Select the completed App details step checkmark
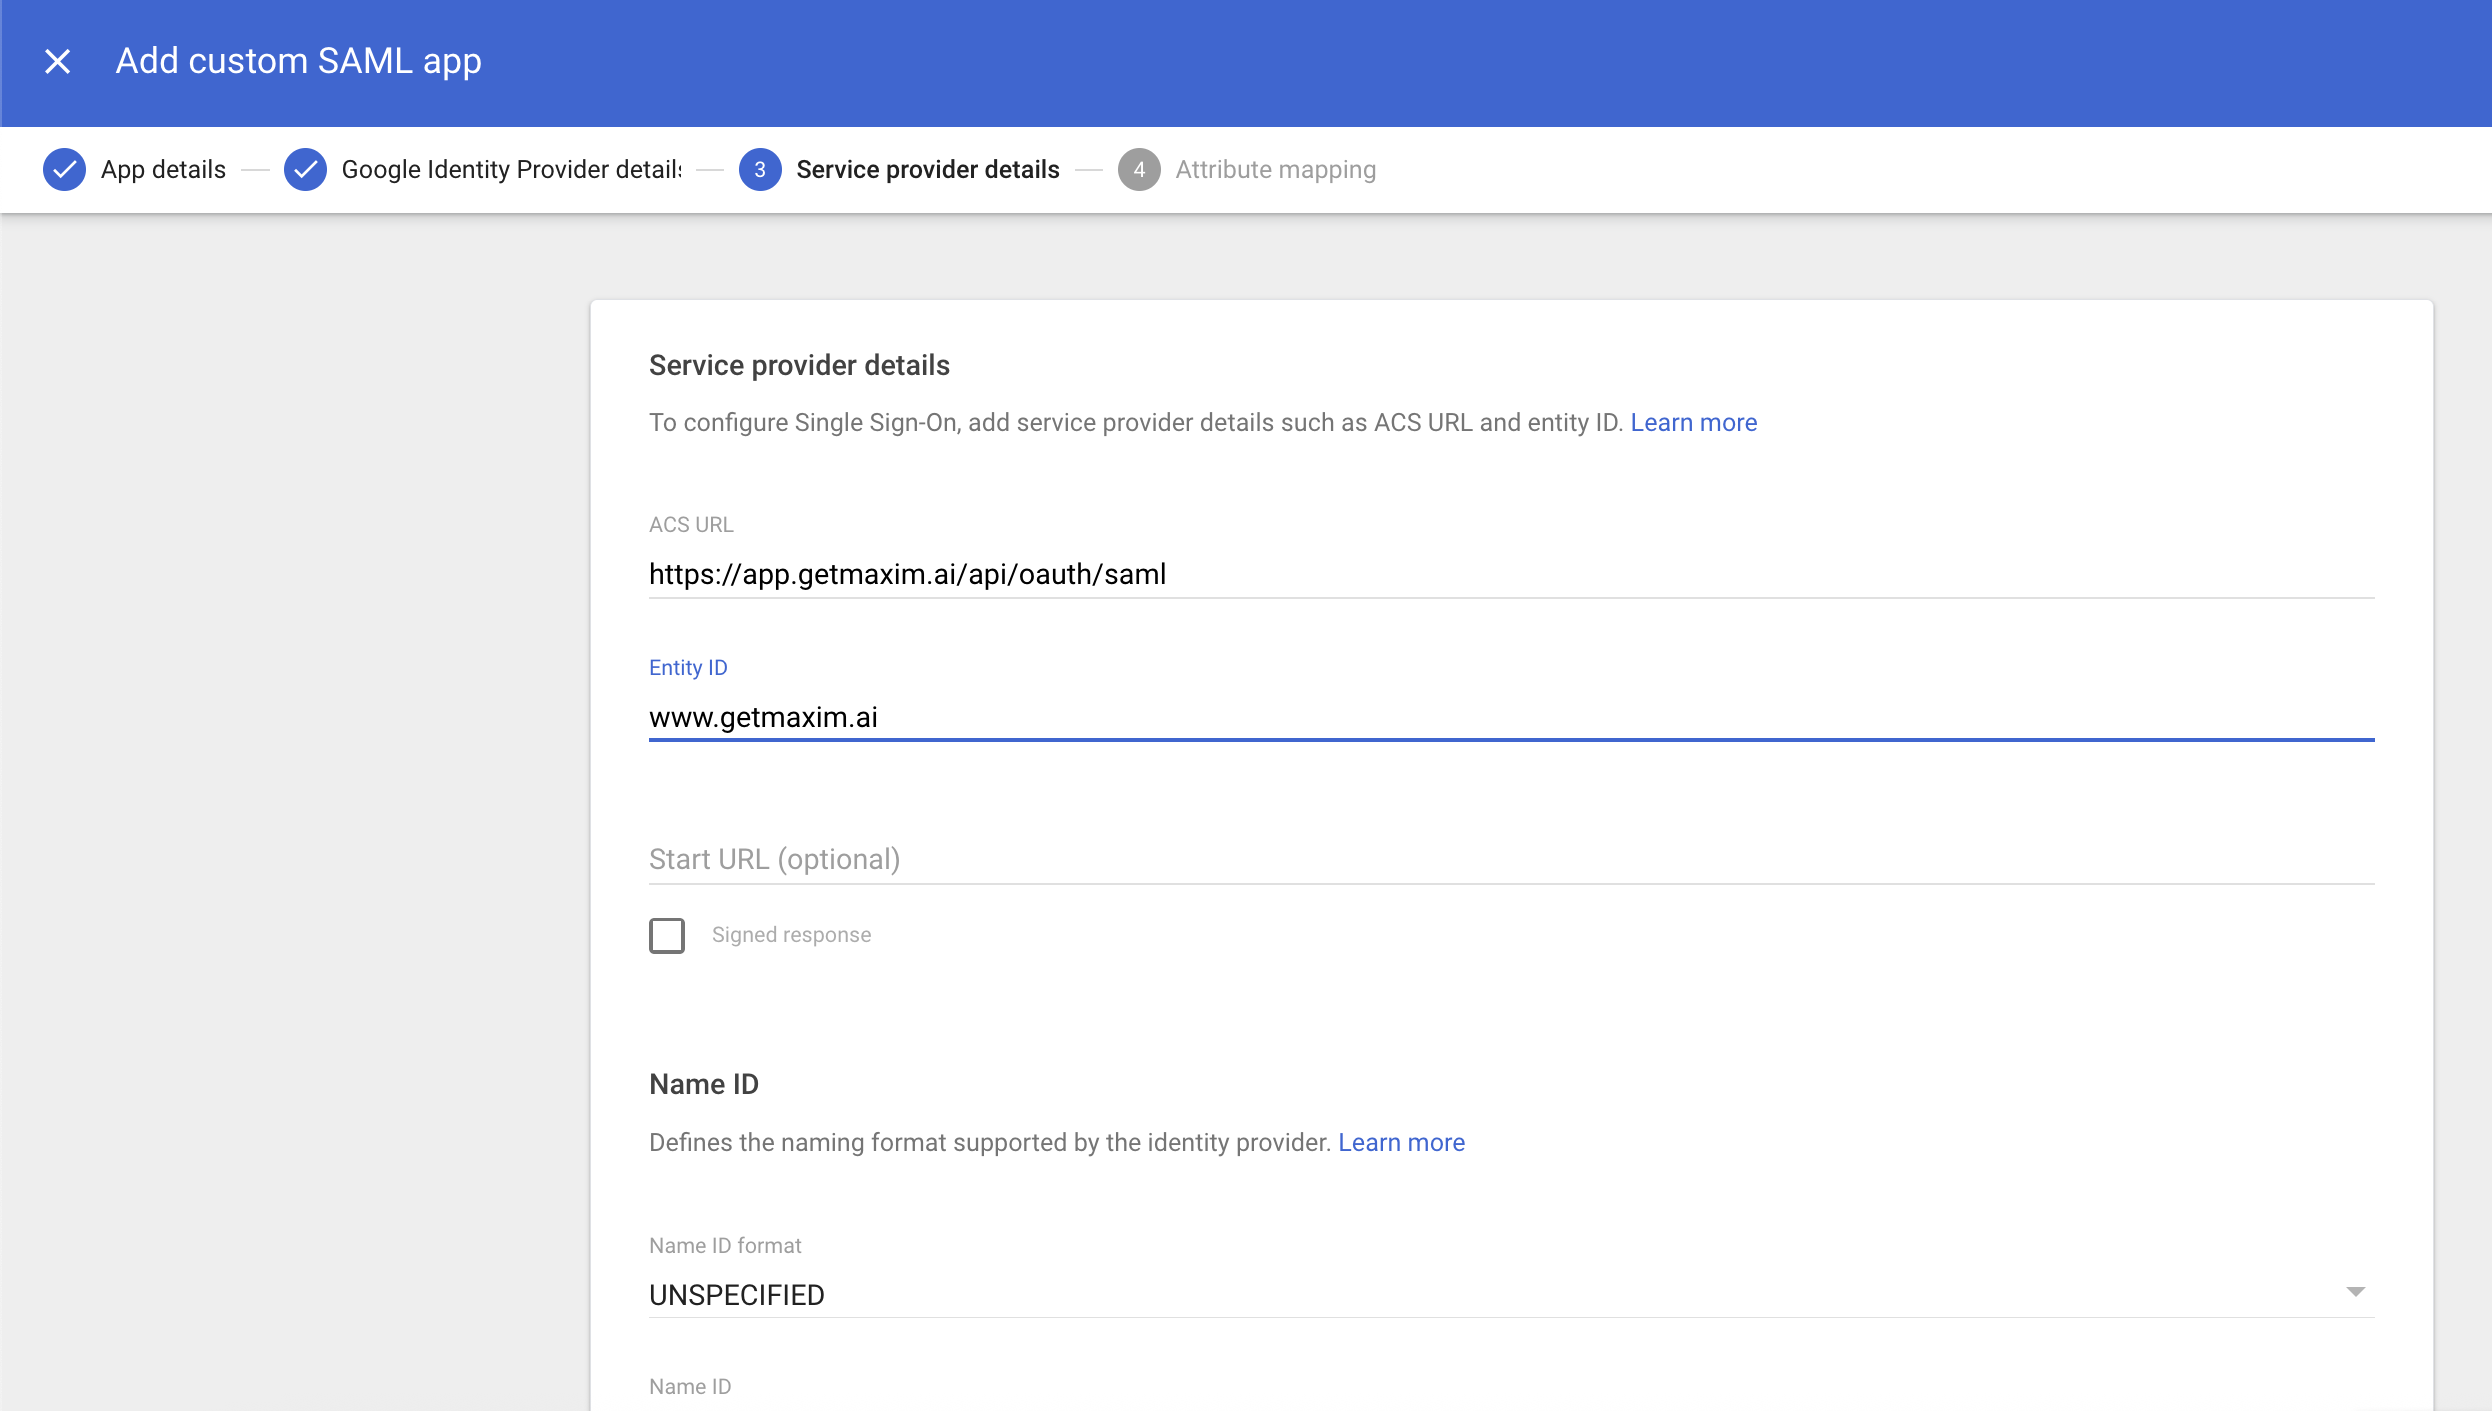This screenshot has width=2492, height=1411. (x=64, y=169)
